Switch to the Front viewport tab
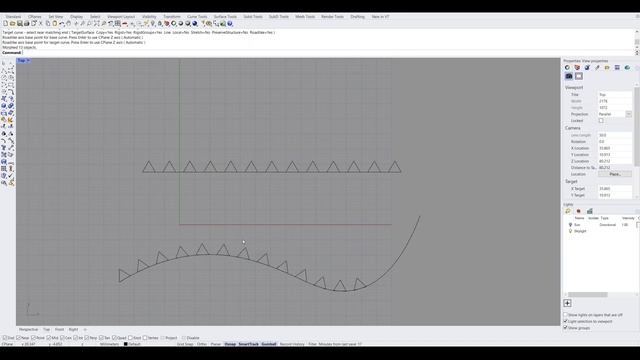 coord(60,329)
